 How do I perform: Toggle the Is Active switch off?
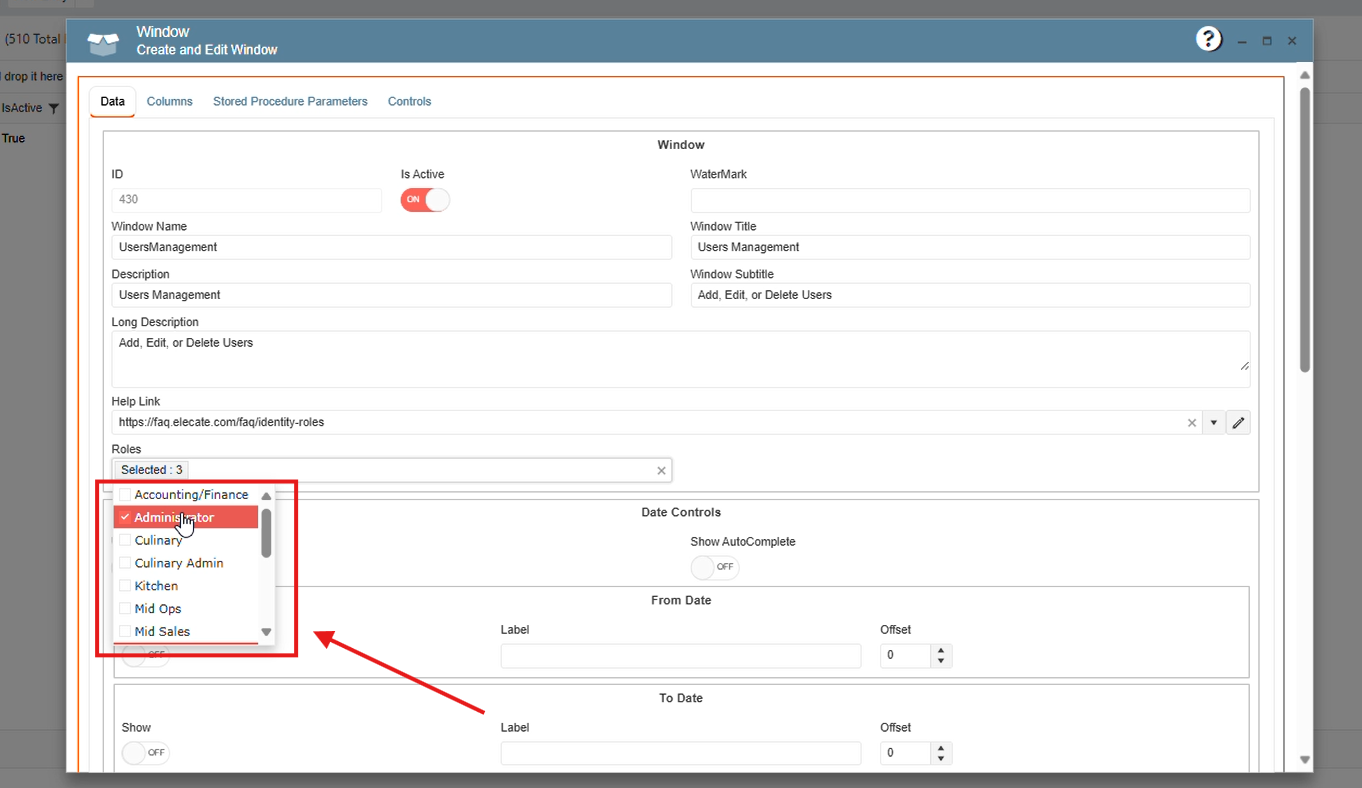[425, 199]
